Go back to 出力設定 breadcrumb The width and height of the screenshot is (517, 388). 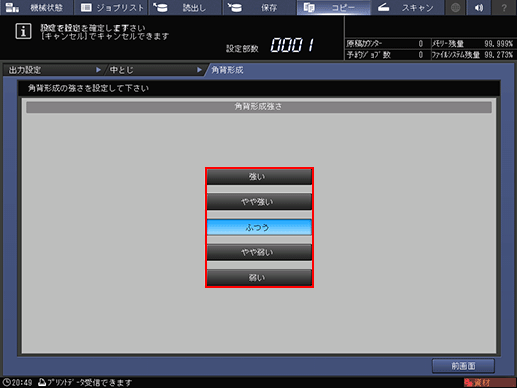(53, 70)
